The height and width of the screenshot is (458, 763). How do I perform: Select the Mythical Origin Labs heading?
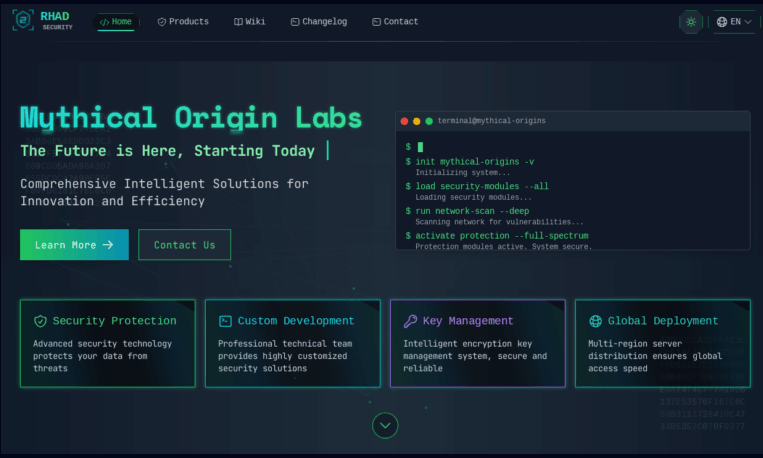click(191, 118)
